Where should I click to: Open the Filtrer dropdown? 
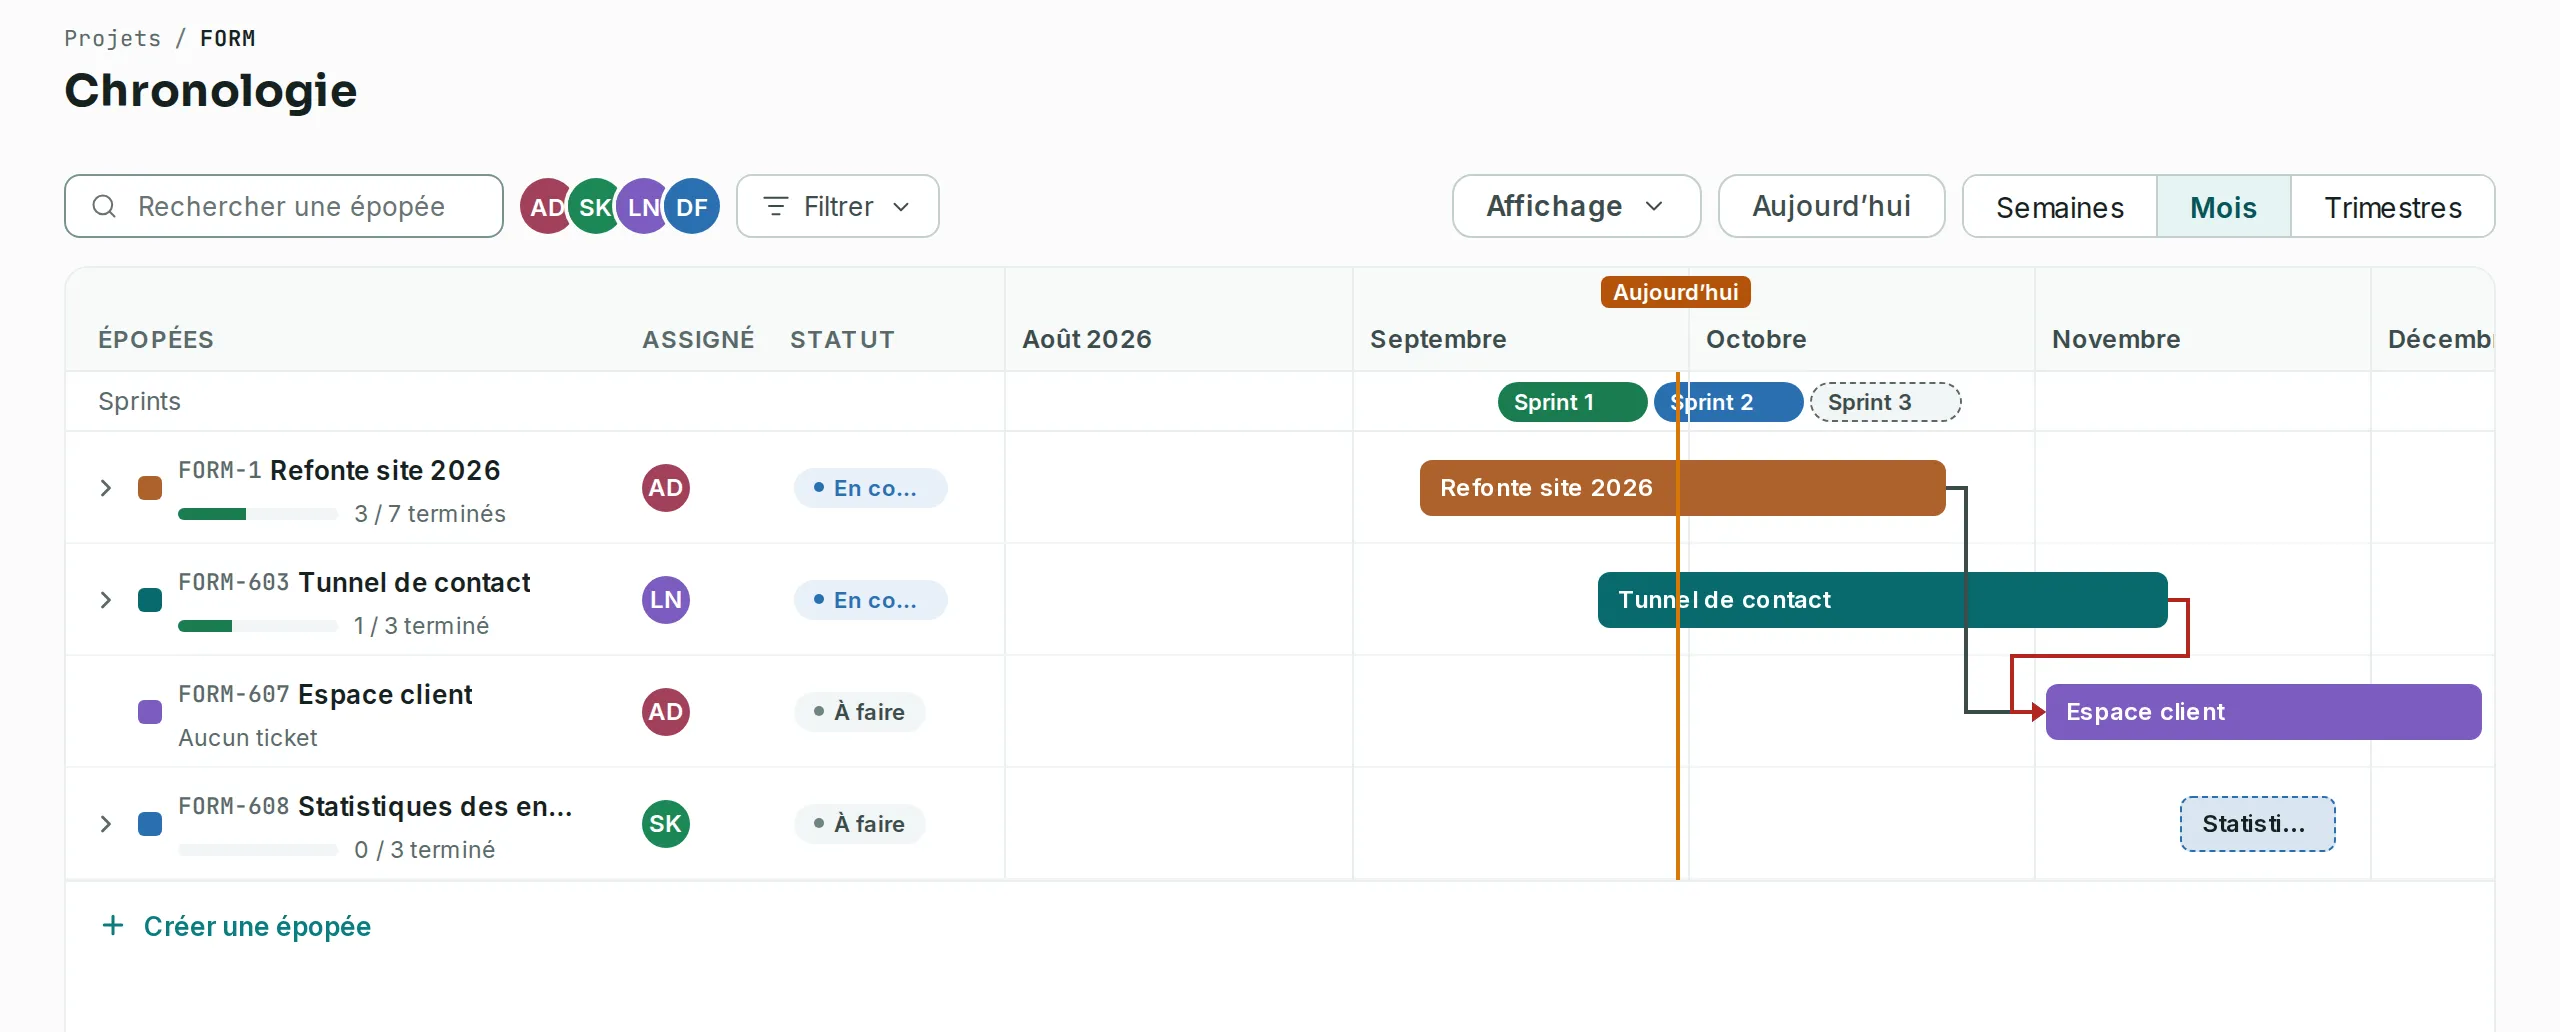(x=838, y=206)
